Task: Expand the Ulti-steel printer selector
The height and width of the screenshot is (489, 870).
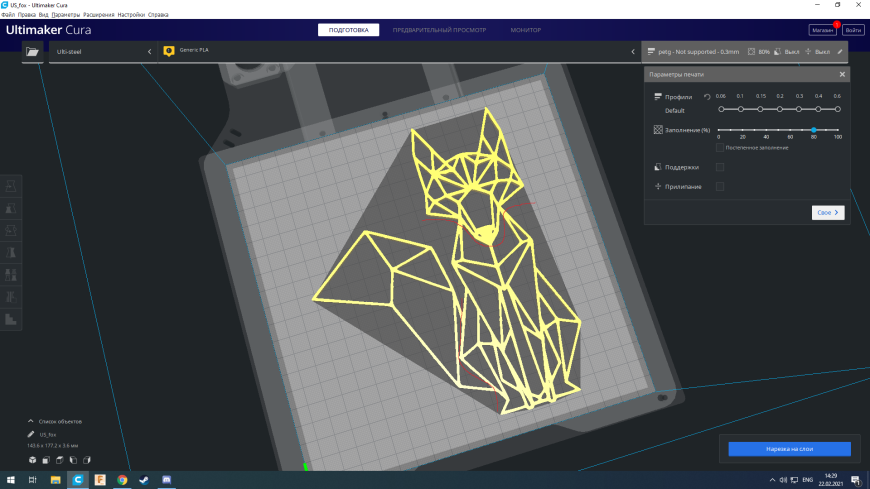Action: click(x=103, y=52)
